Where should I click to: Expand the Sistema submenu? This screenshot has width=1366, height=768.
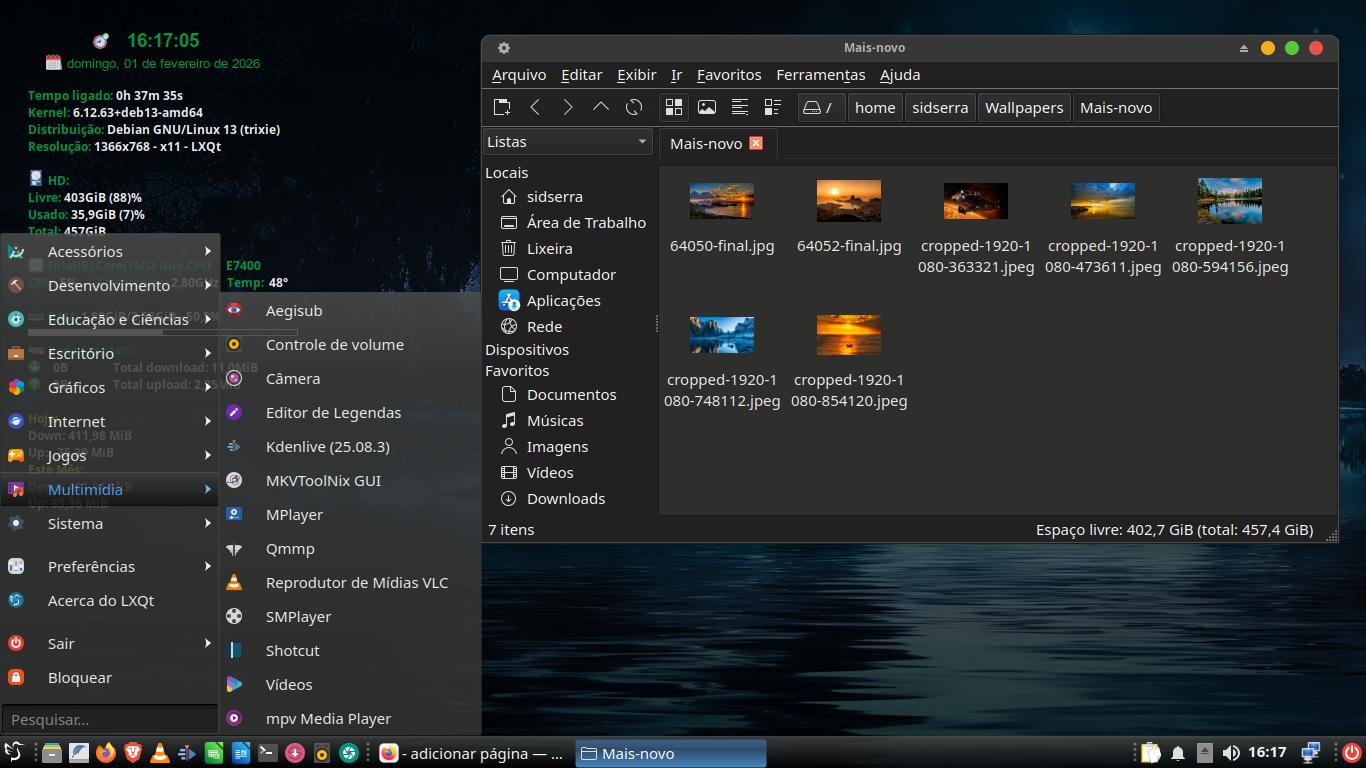coord(110,523)
